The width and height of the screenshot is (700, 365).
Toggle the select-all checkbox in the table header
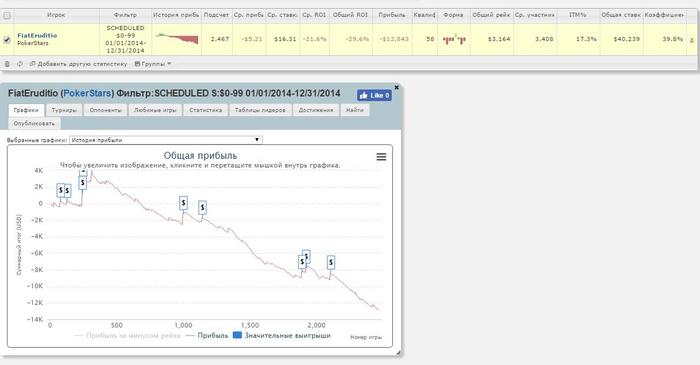(7, 15)
